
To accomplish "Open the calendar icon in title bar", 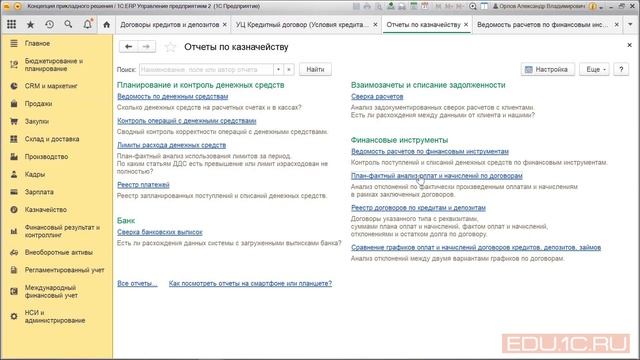I will (425, 6).
